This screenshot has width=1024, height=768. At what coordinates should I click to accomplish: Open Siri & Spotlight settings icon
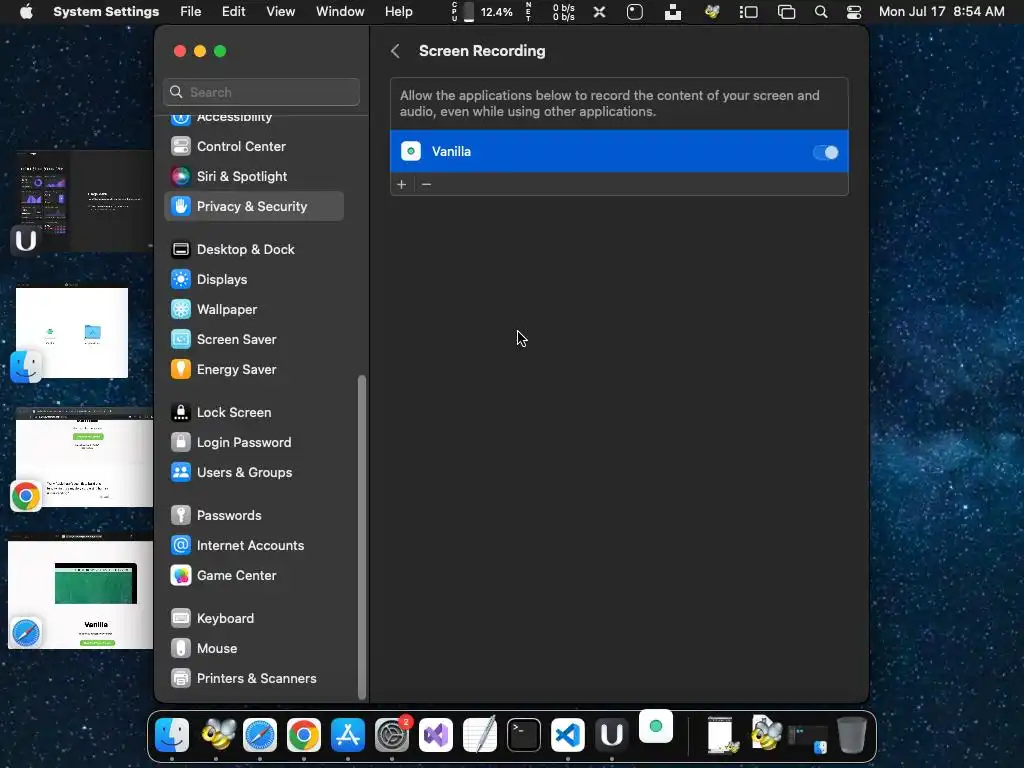(181, 176)
